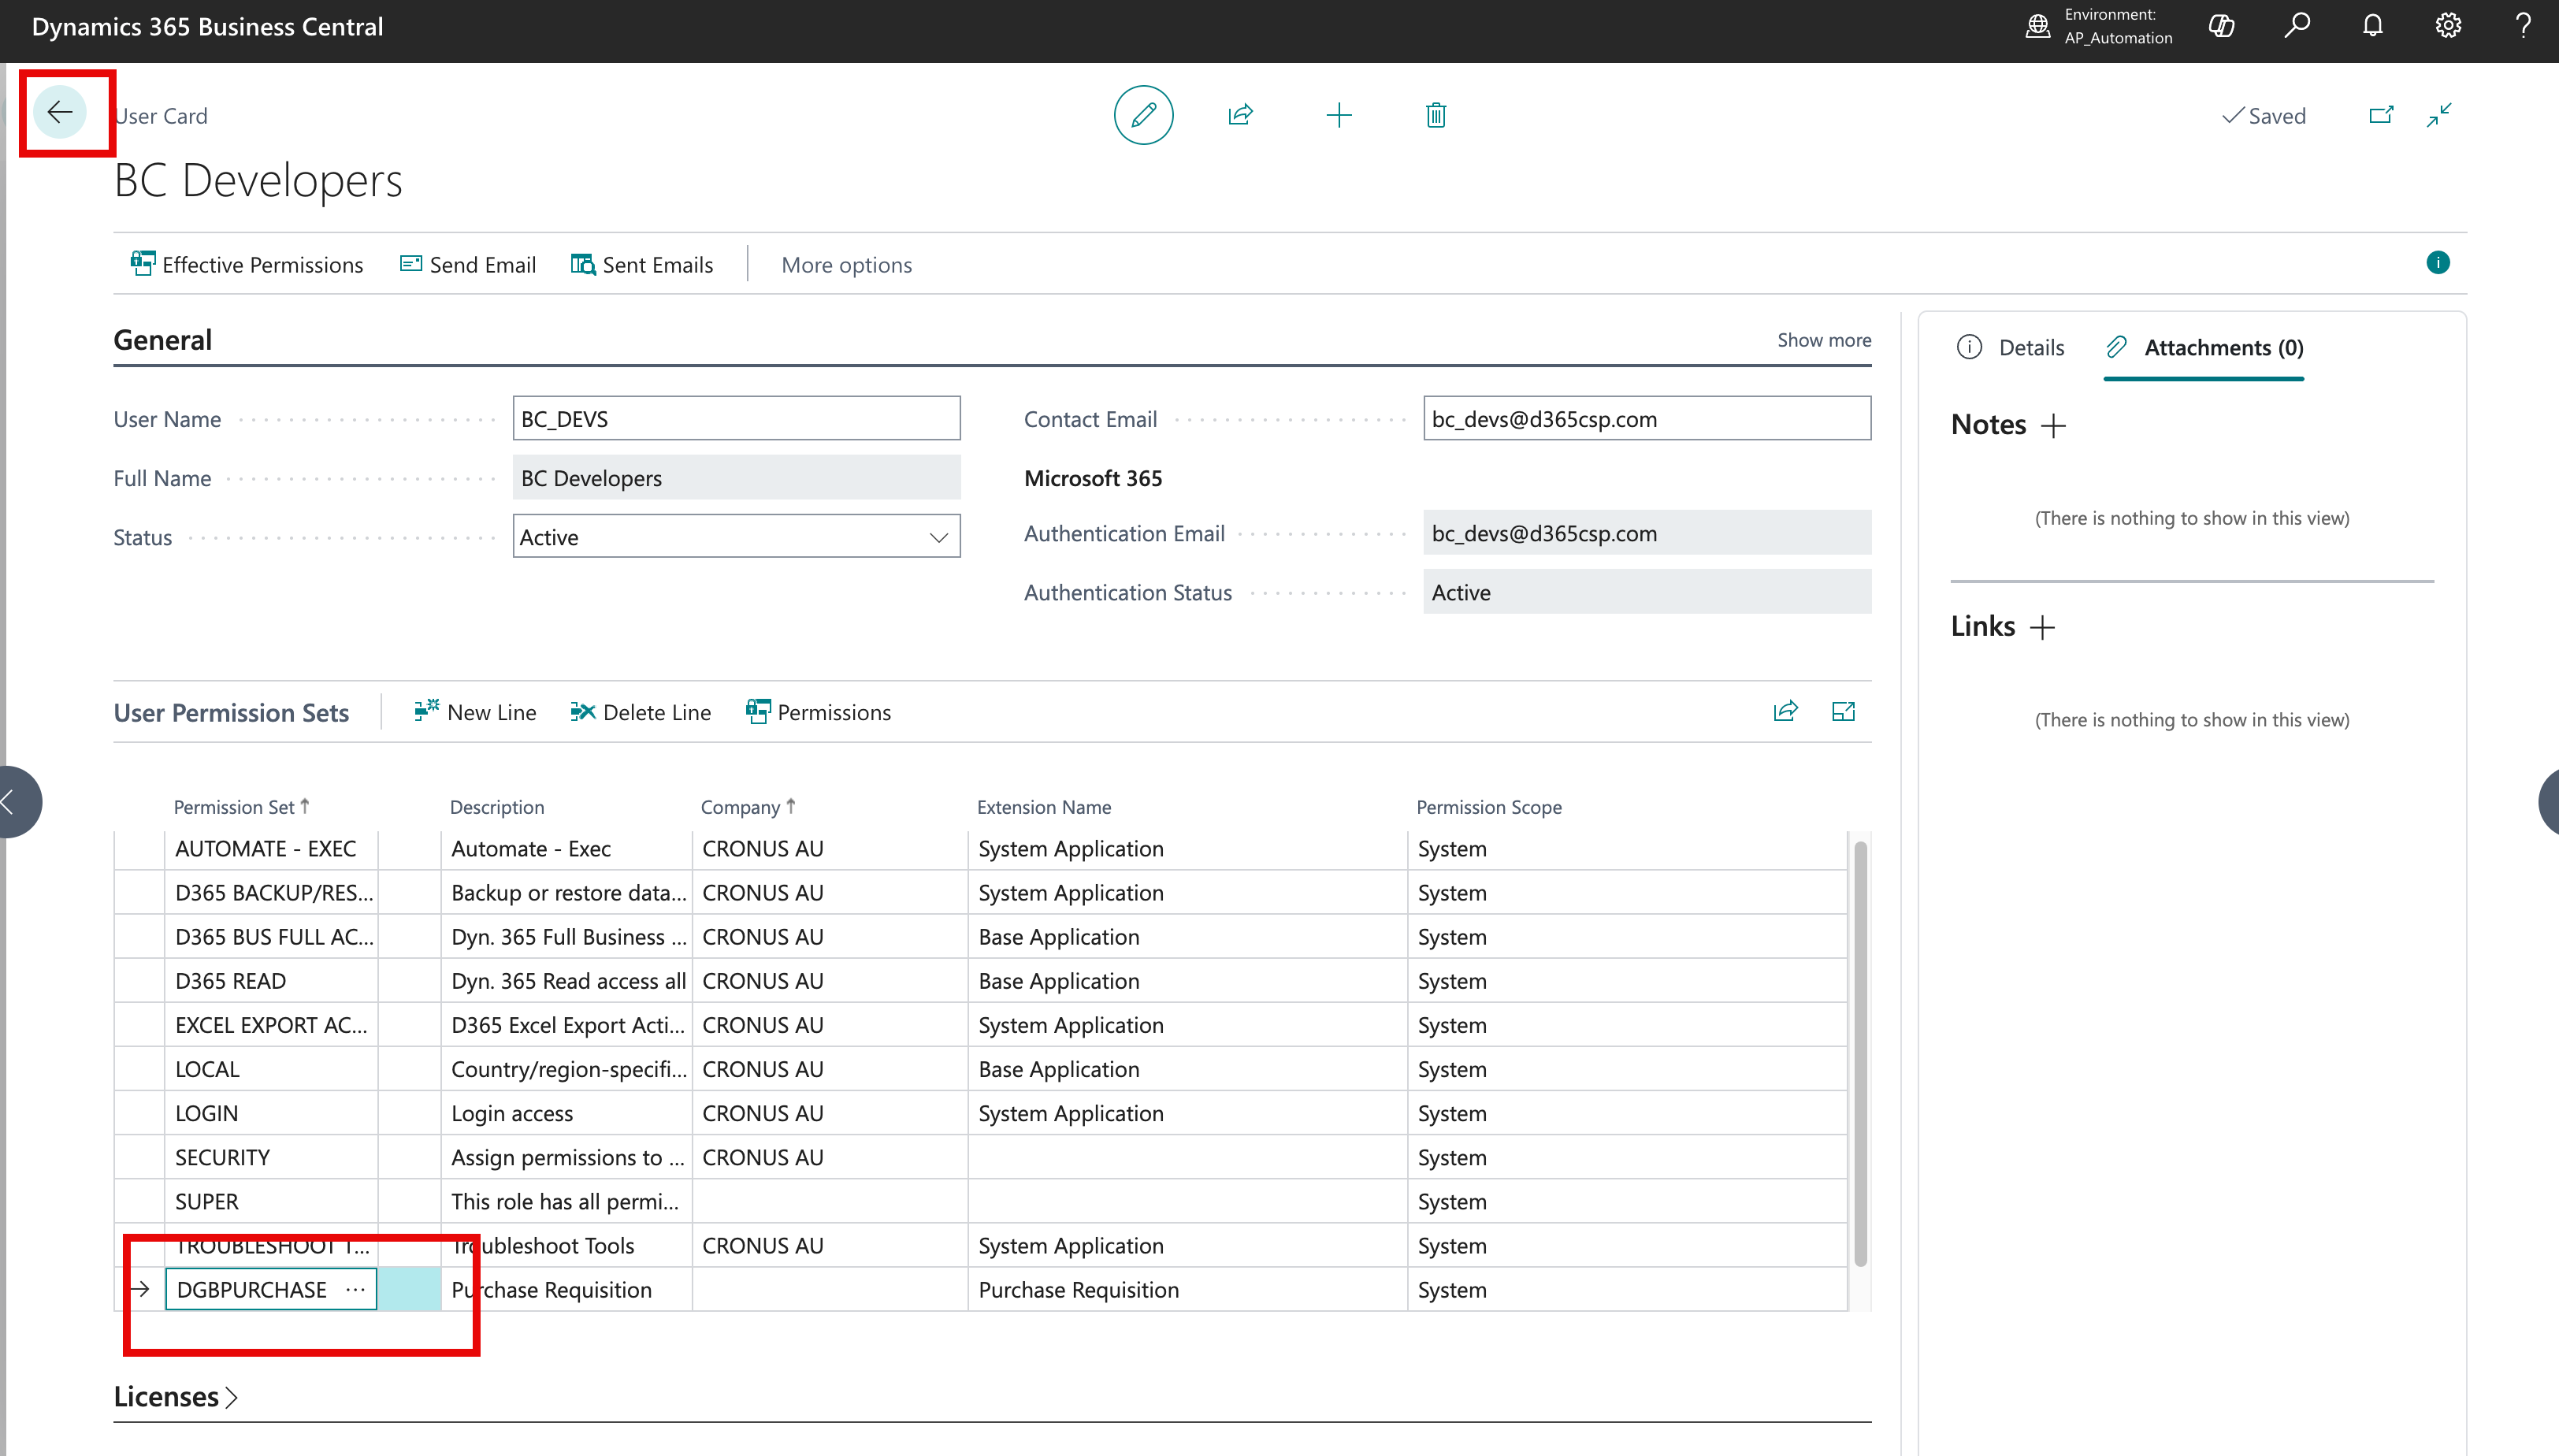This screenshot has width=2559, height=1456.
Task: Open the search magnifier icon
Action: [x=2297, y=26]
